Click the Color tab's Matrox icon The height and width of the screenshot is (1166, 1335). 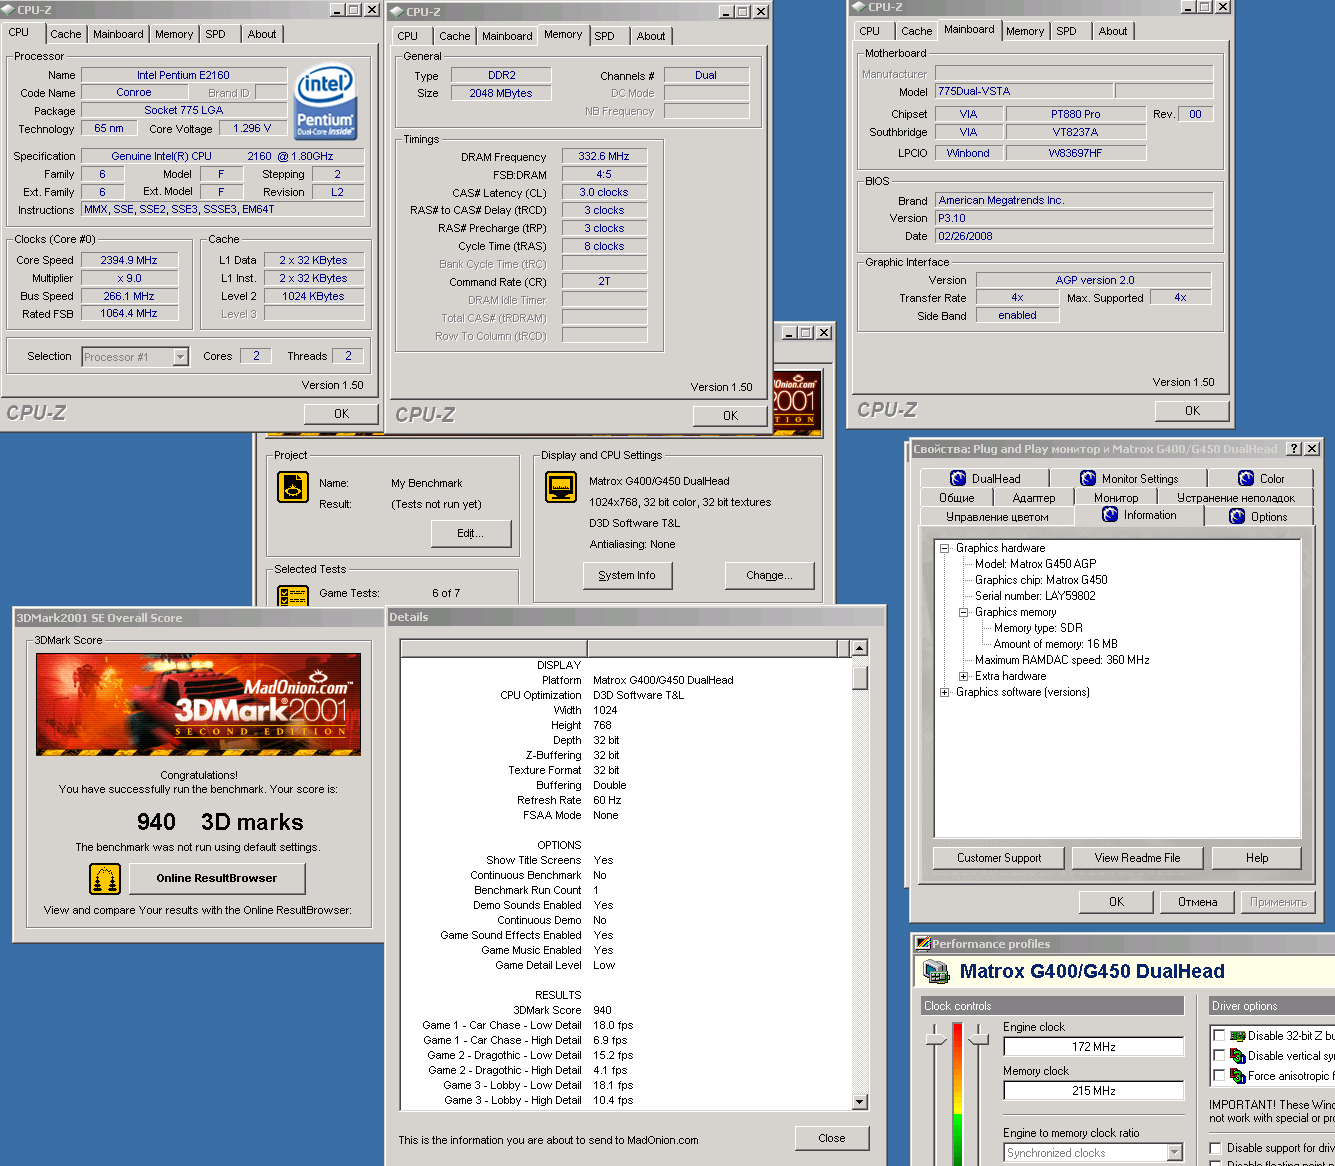(x=1246, y=479)
